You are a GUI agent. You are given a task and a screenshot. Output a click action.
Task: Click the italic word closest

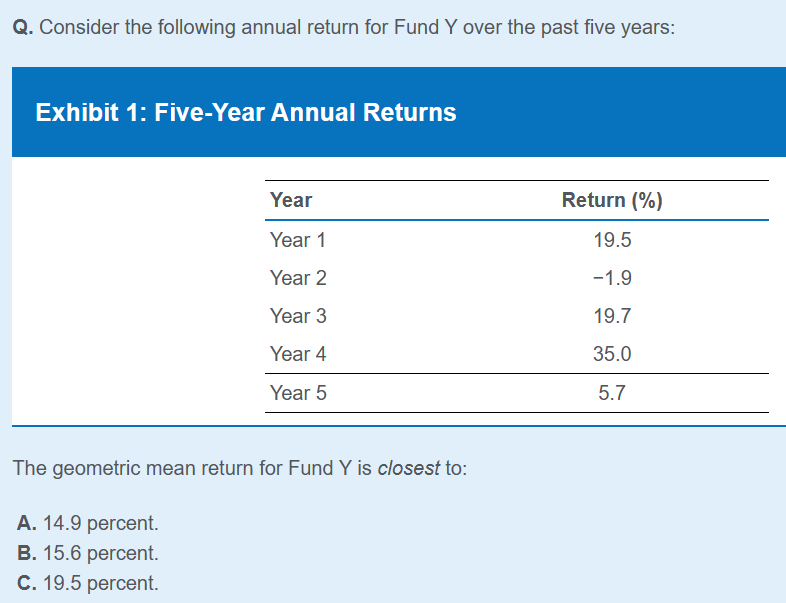pos(408,468)
